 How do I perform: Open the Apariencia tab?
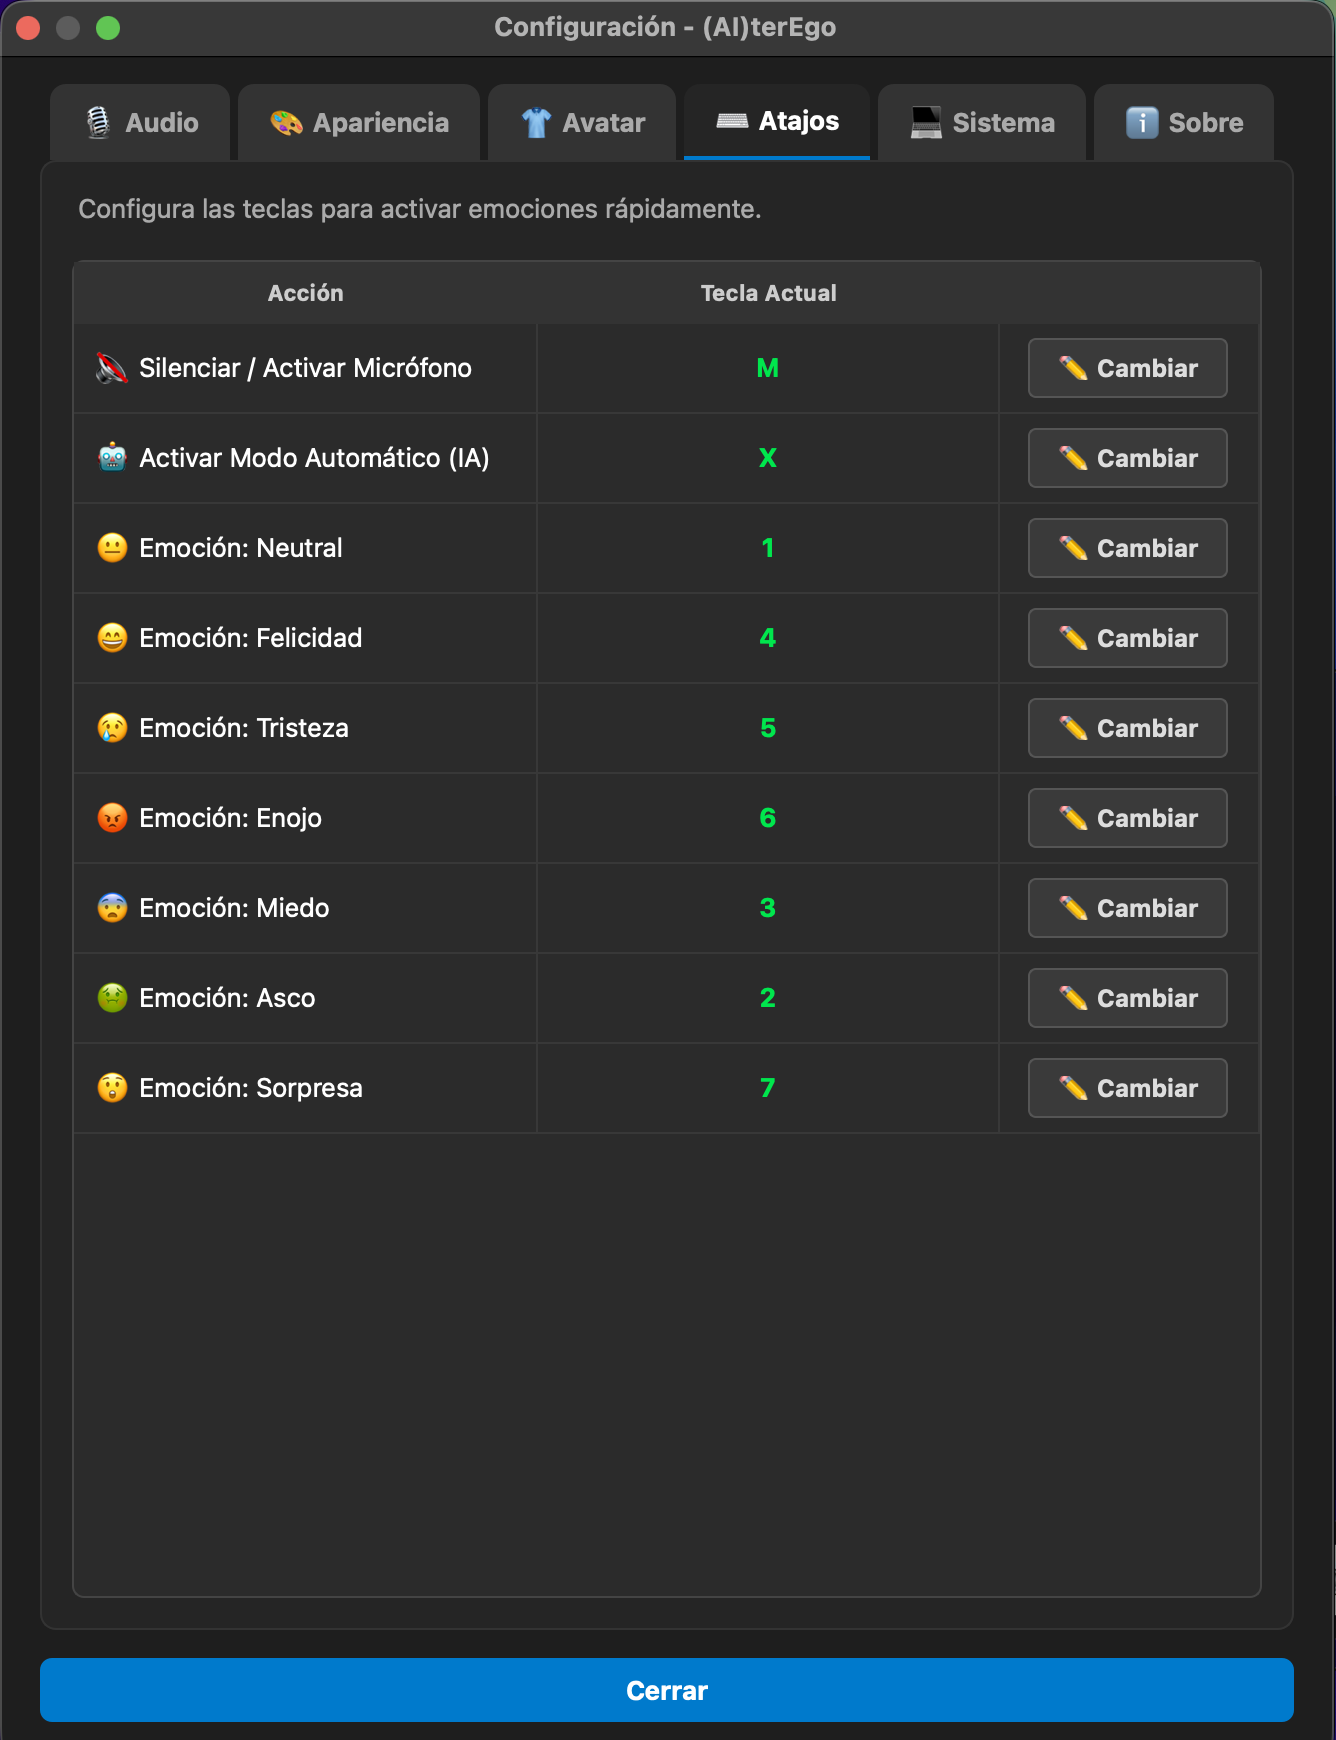point(359,123)
